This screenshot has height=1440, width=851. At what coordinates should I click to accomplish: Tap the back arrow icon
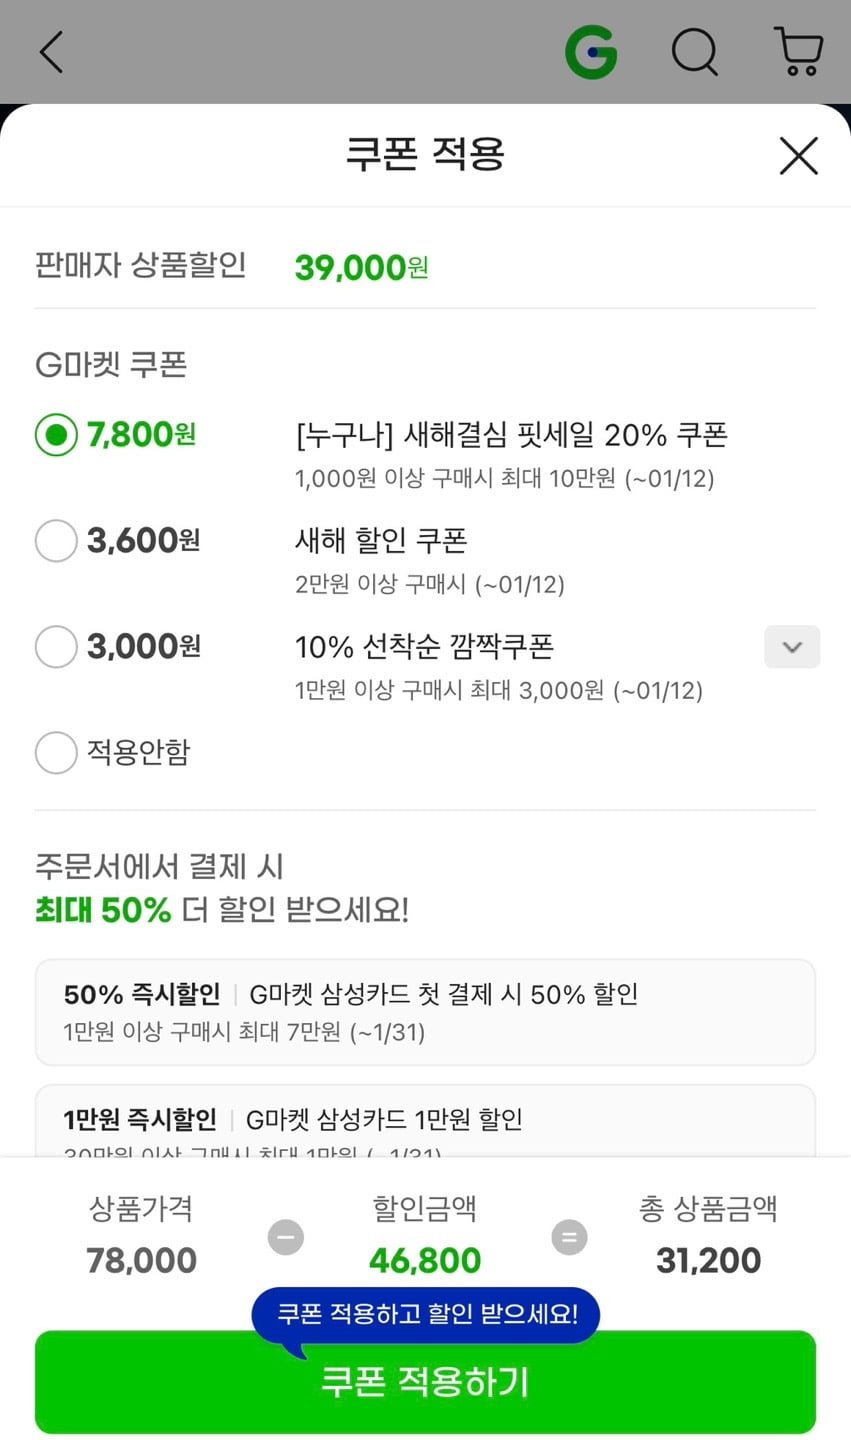tap(51, 52)
